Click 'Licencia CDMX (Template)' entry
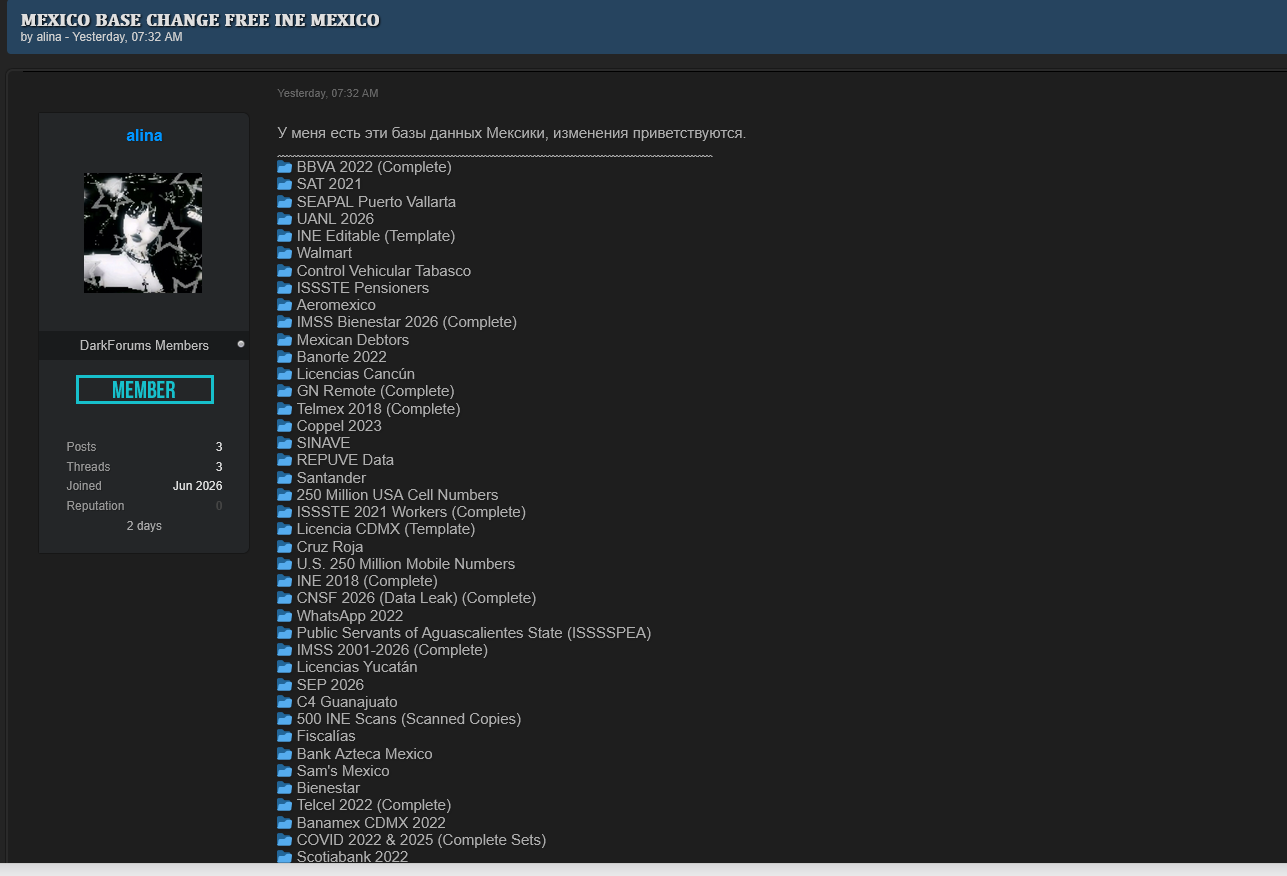Screen dimensions: 1287x876 [x=386, y=529]
